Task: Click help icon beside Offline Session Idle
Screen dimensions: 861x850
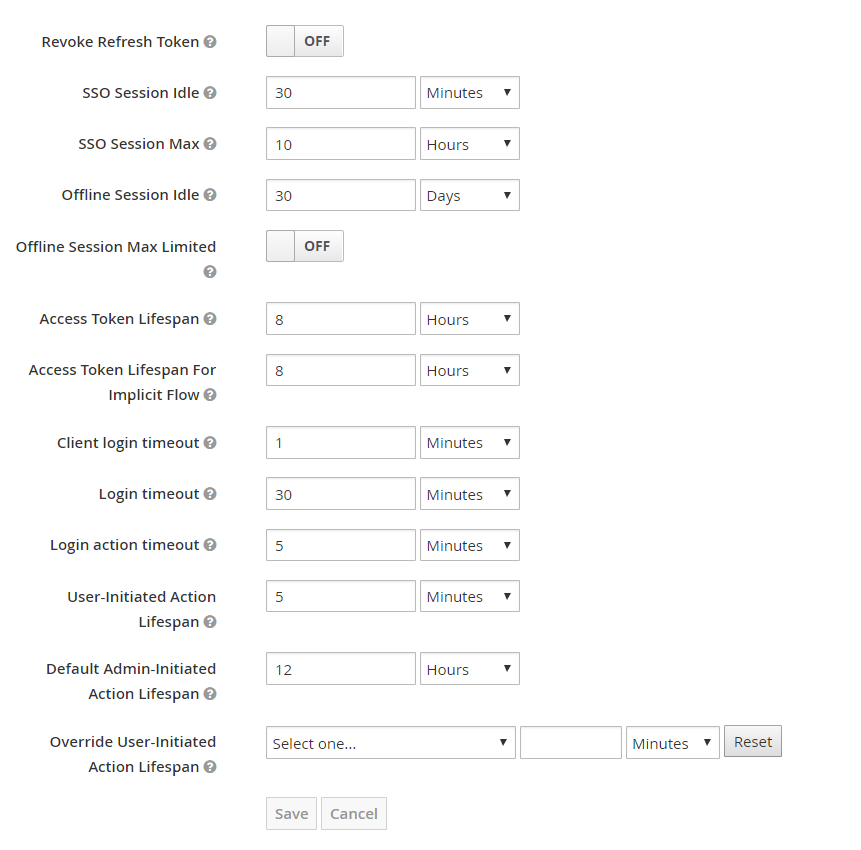Action: click(x=210, y=195)
